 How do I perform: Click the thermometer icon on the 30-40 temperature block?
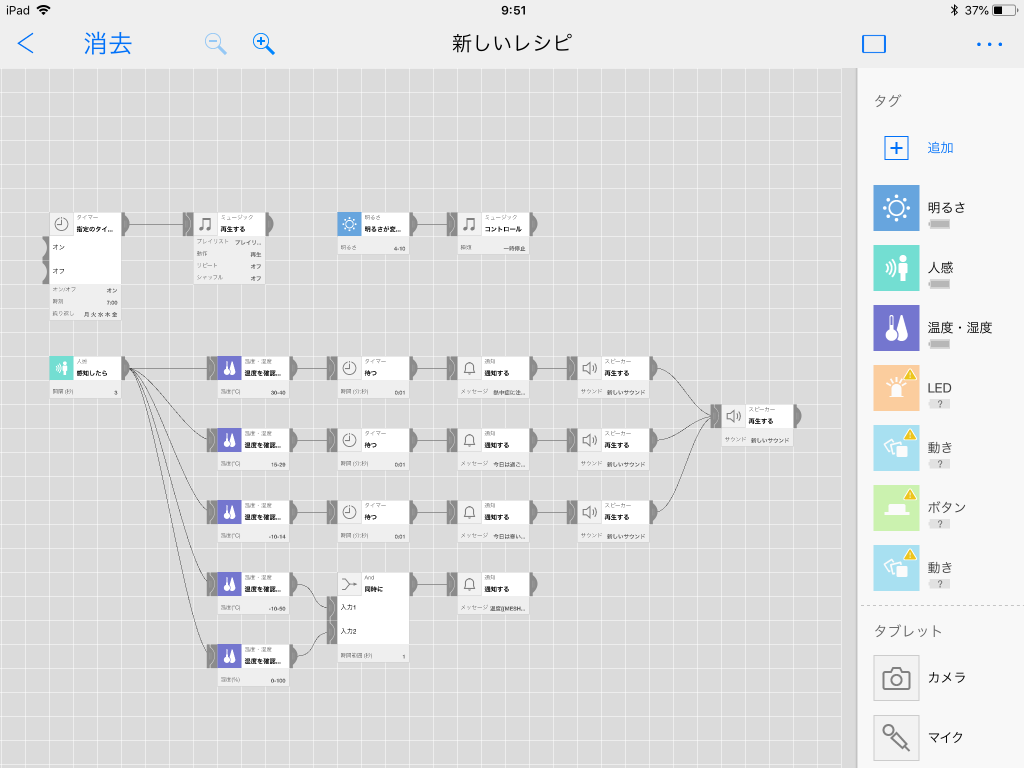click(x=229, y=368)
